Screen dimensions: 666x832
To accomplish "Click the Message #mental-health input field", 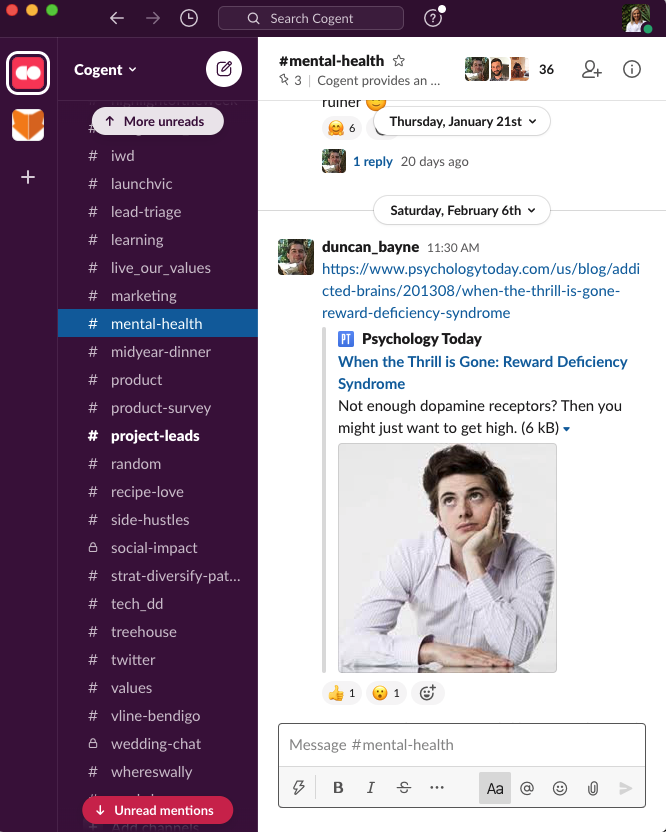I will click(x=460, y=745).
